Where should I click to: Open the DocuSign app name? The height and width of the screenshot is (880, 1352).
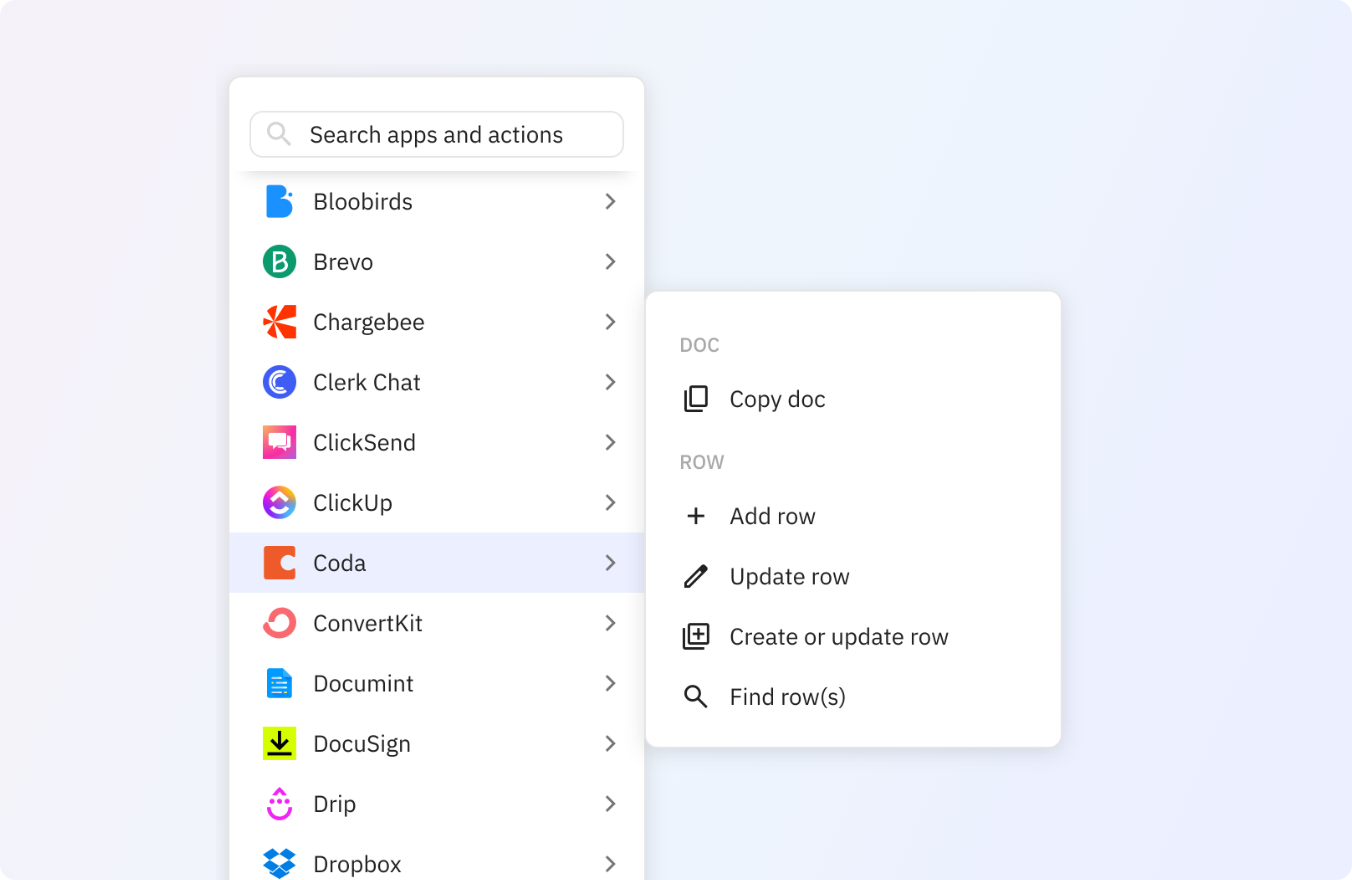[362, 744]
